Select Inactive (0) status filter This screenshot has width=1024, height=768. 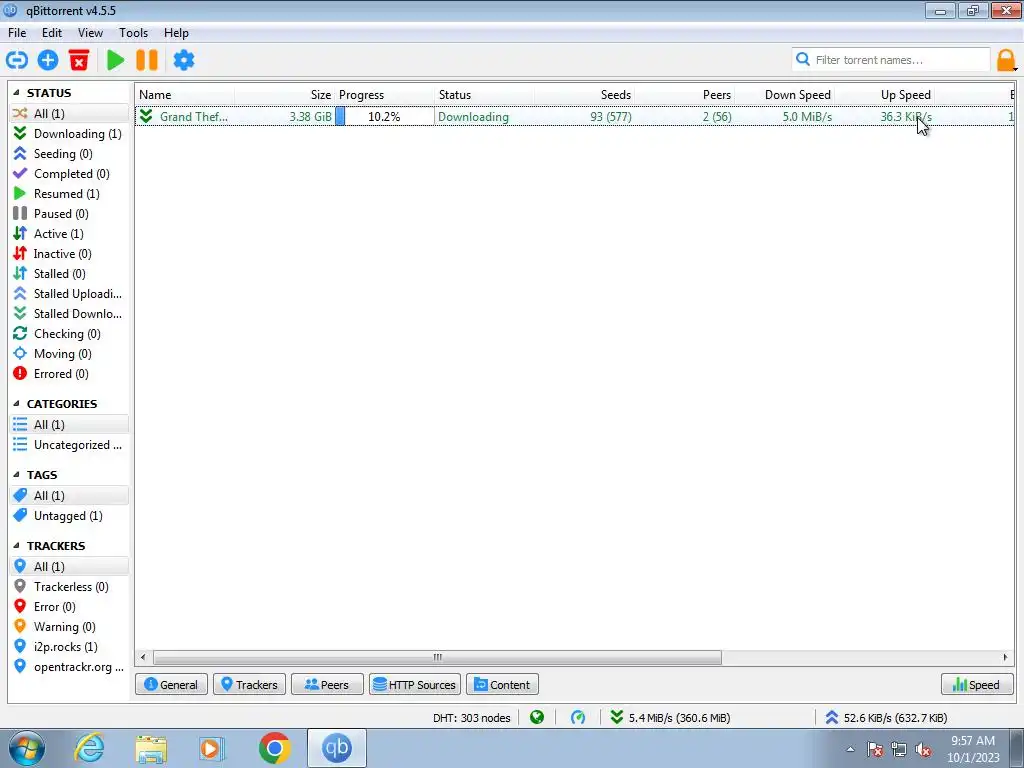68,253
